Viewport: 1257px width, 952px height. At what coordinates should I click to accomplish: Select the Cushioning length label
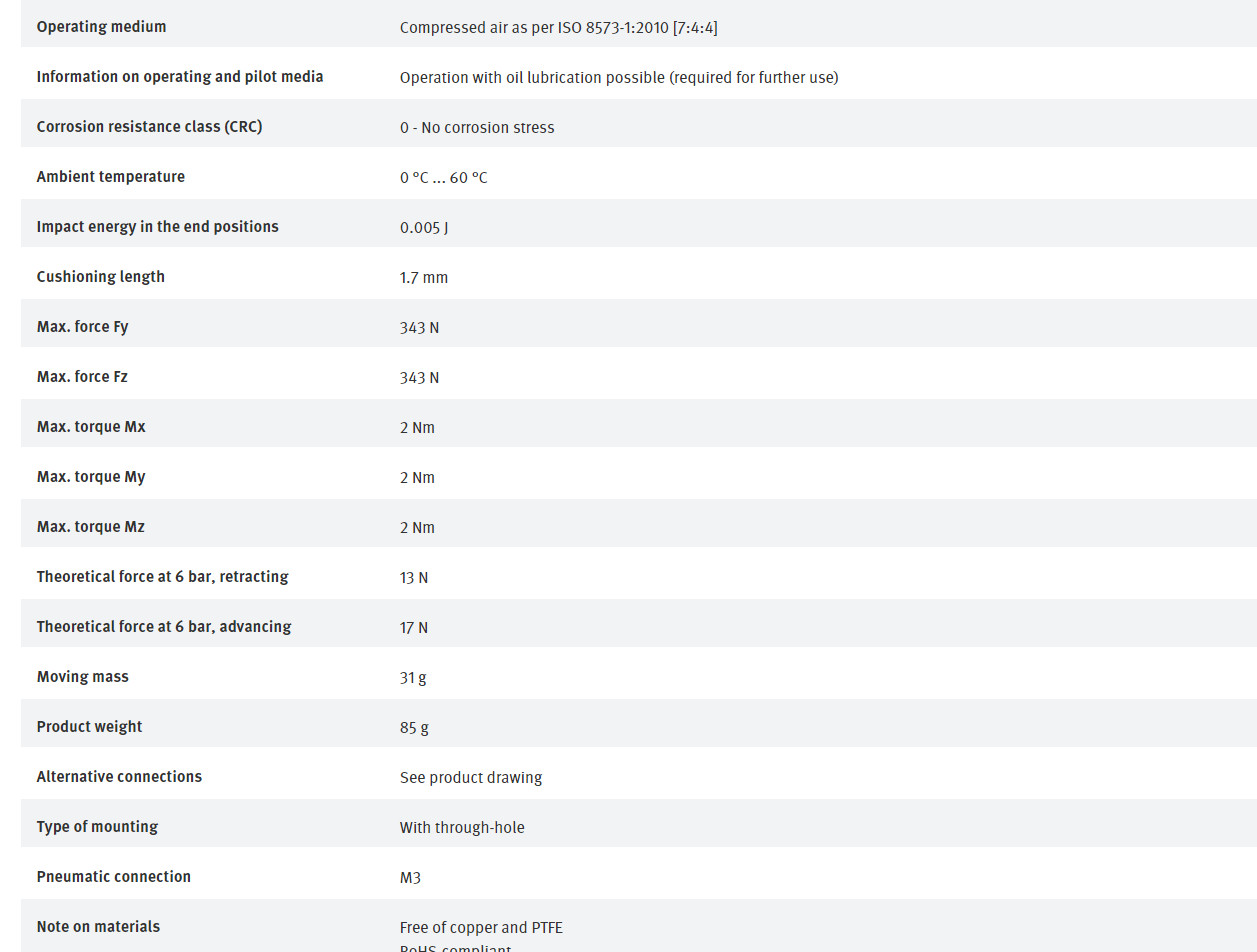101,277
